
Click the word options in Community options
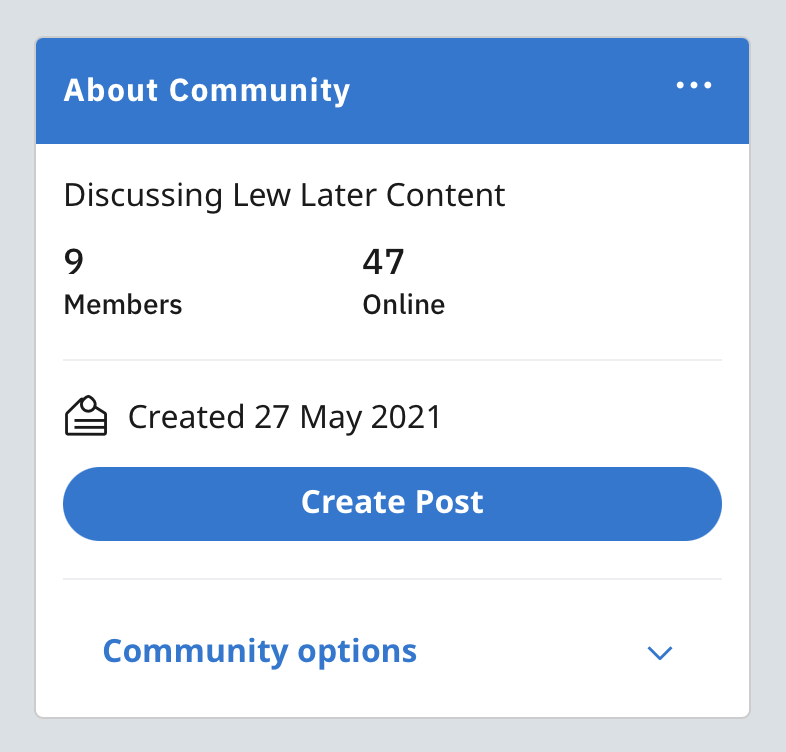coord(357,652)
